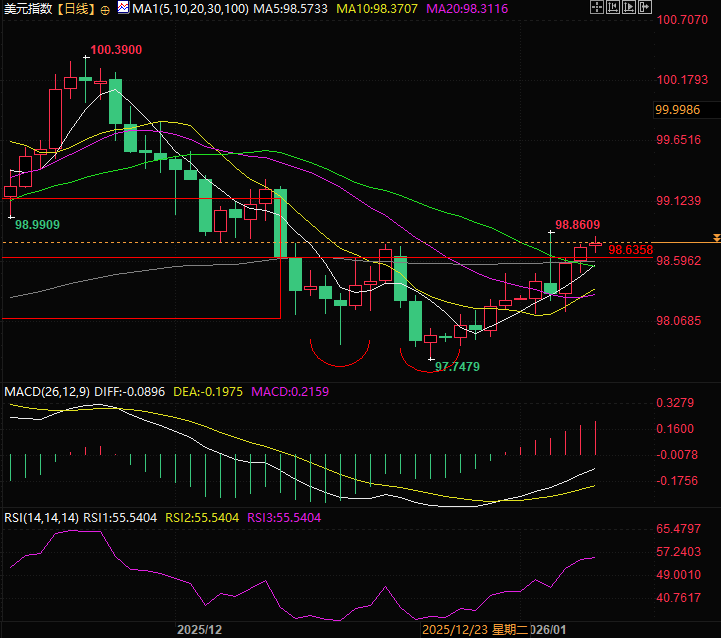Click the crosshair cursor icon in chart toolbar

(x=596, y=7)
